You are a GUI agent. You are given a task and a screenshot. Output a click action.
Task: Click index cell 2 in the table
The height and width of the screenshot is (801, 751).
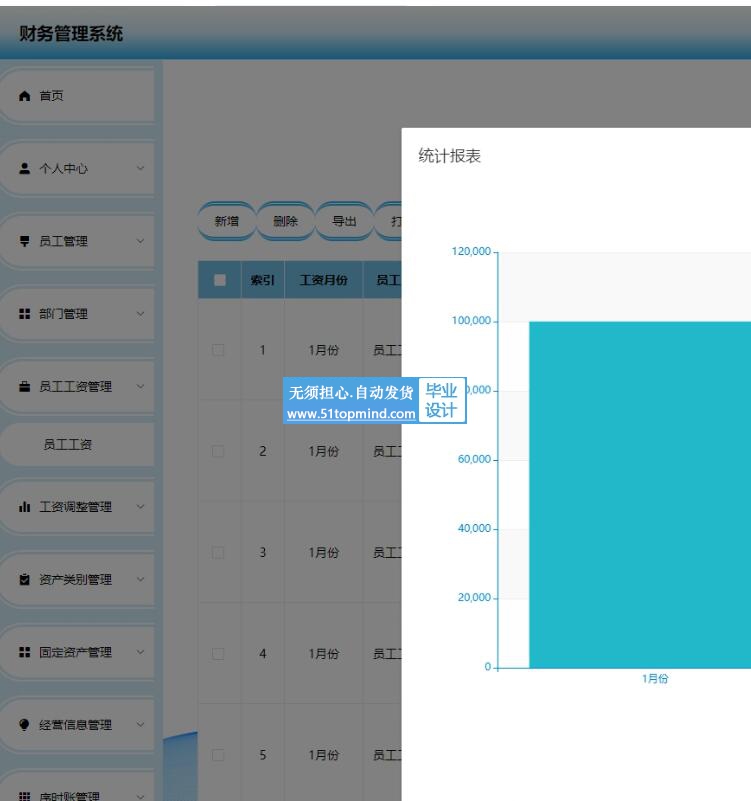263,451
